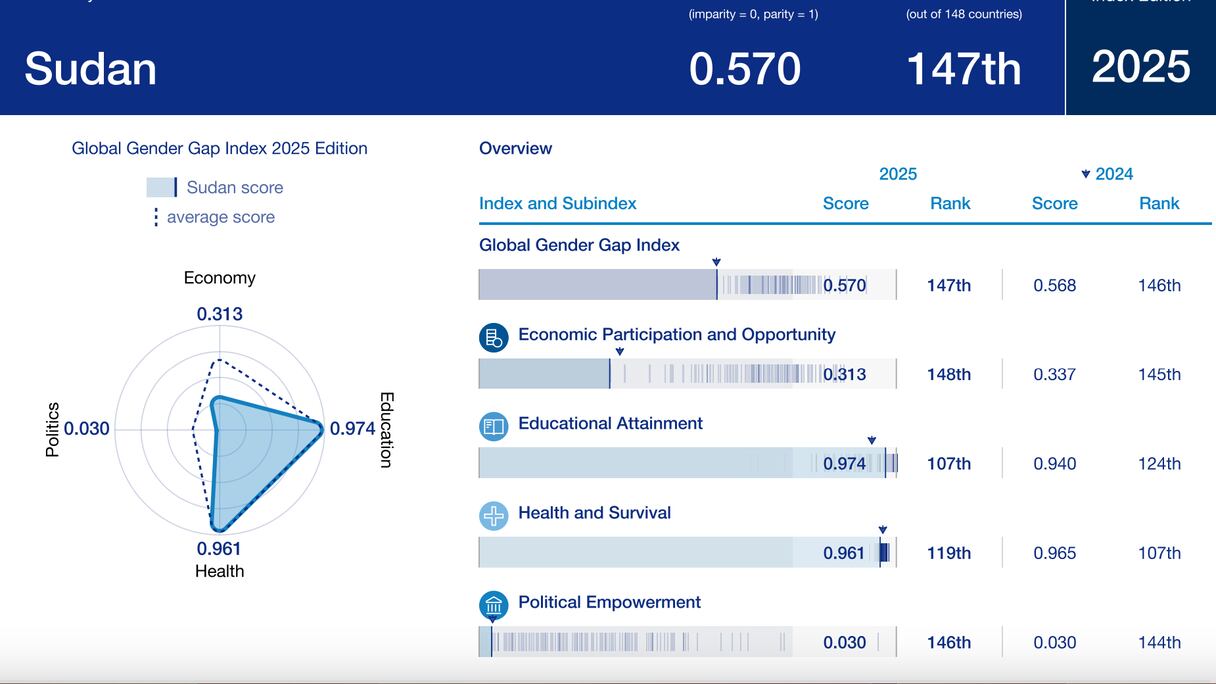Open the Political Empowerment subindex label
1216x684 pixels.
tap(609, 602)
